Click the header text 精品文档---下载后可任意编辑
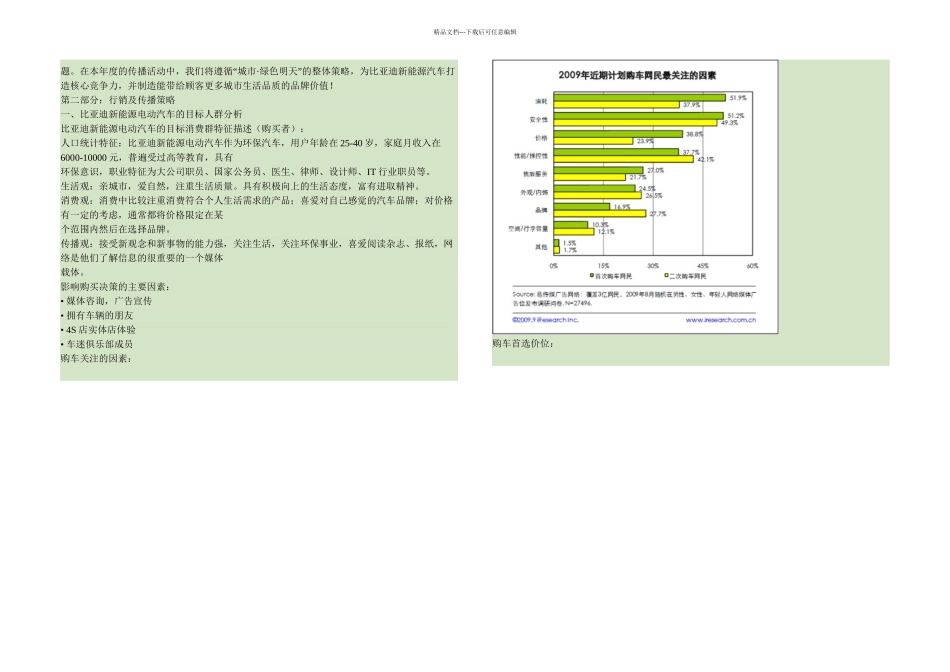 click(x=475, y=32)
